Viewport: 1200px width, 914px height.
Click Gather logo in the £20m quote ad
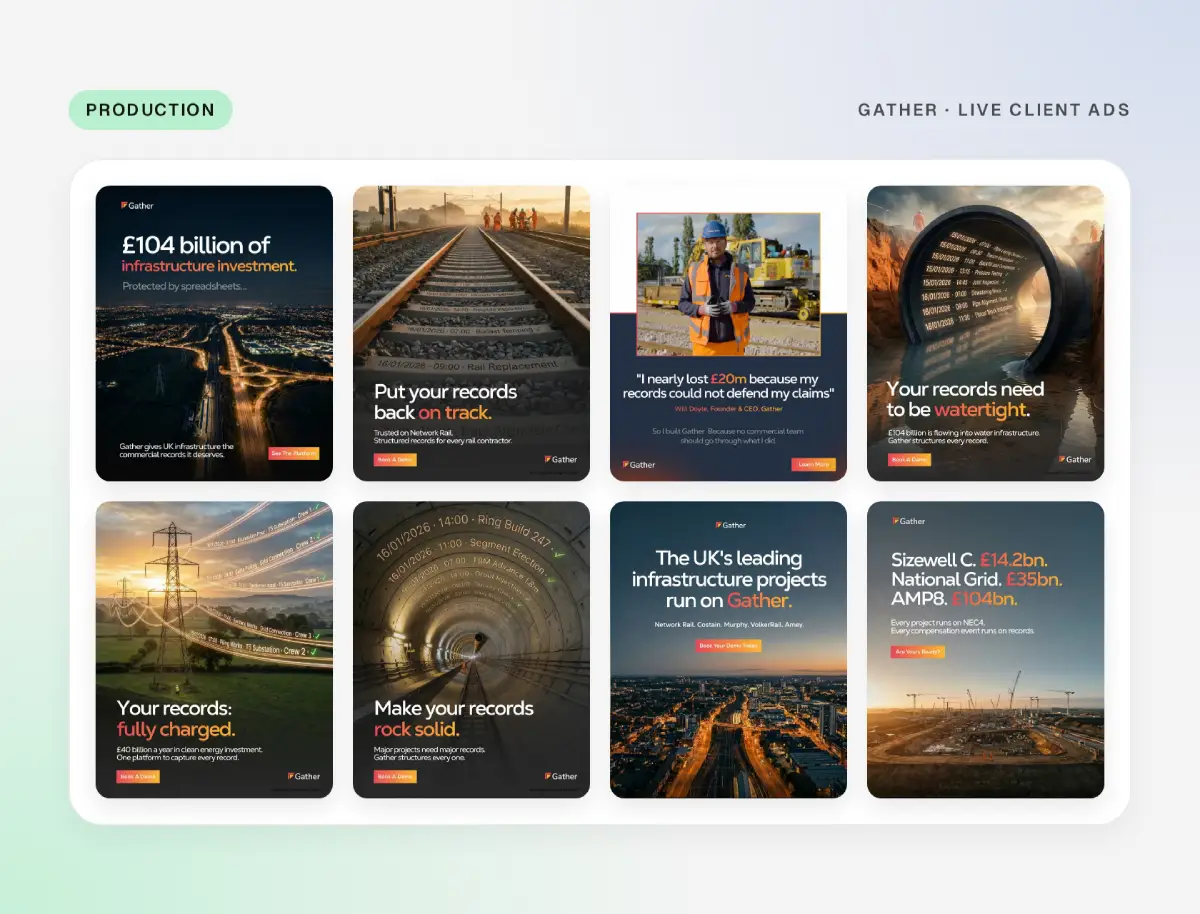(x=639, y=464)
